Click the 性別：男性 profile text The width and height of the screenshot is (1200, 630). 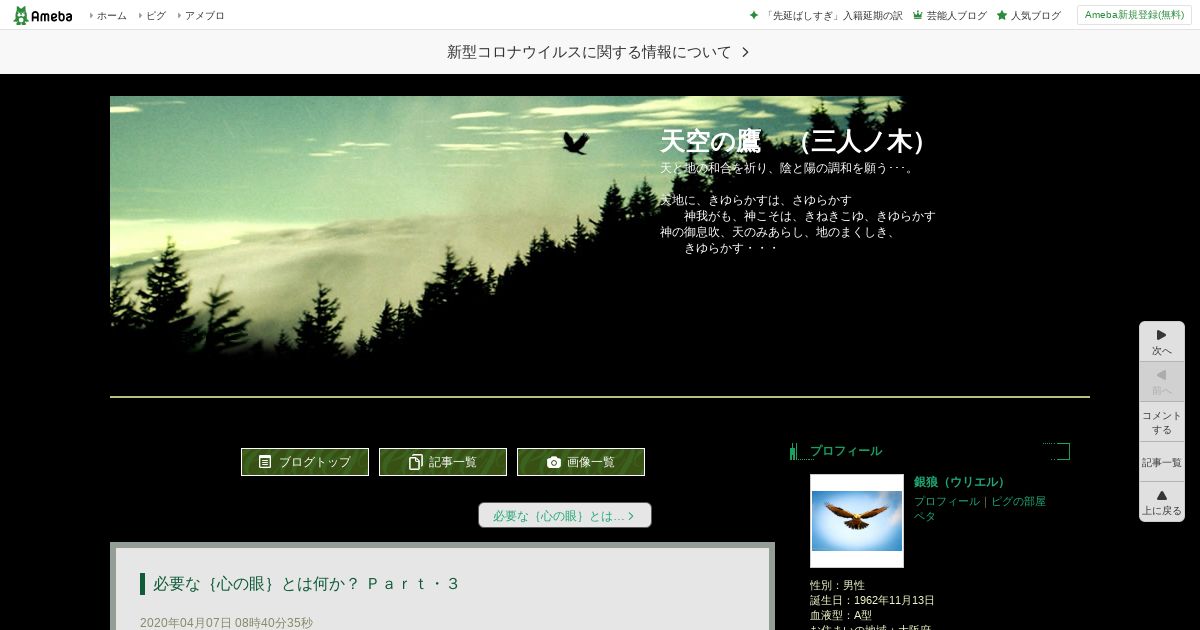838,585
